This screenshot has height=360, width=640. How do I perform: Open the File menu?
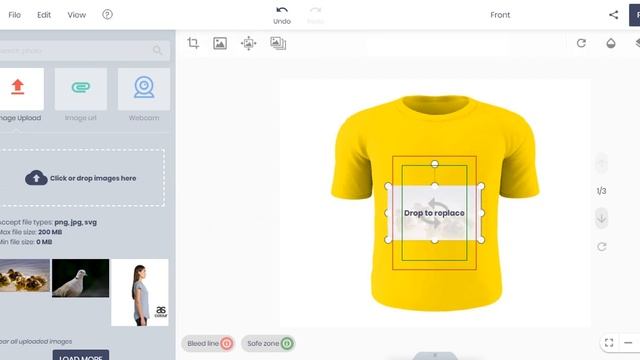click(x=14, y=15)
